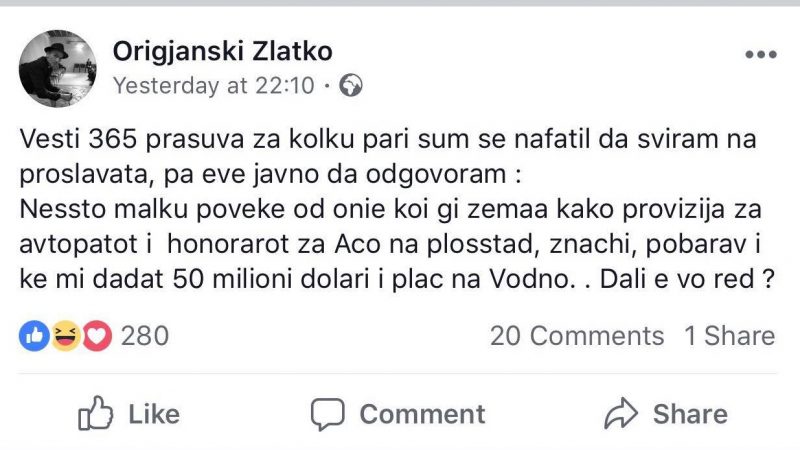Open the Origjanski Zlatko profile name link
The image size is (800, 450).
[223, 50]
